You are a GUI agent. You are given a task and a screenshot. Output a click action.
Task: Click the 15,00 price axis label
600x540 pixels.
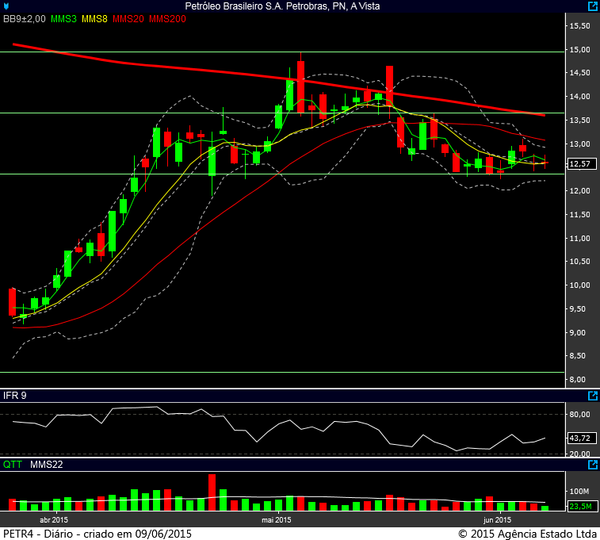579,50
